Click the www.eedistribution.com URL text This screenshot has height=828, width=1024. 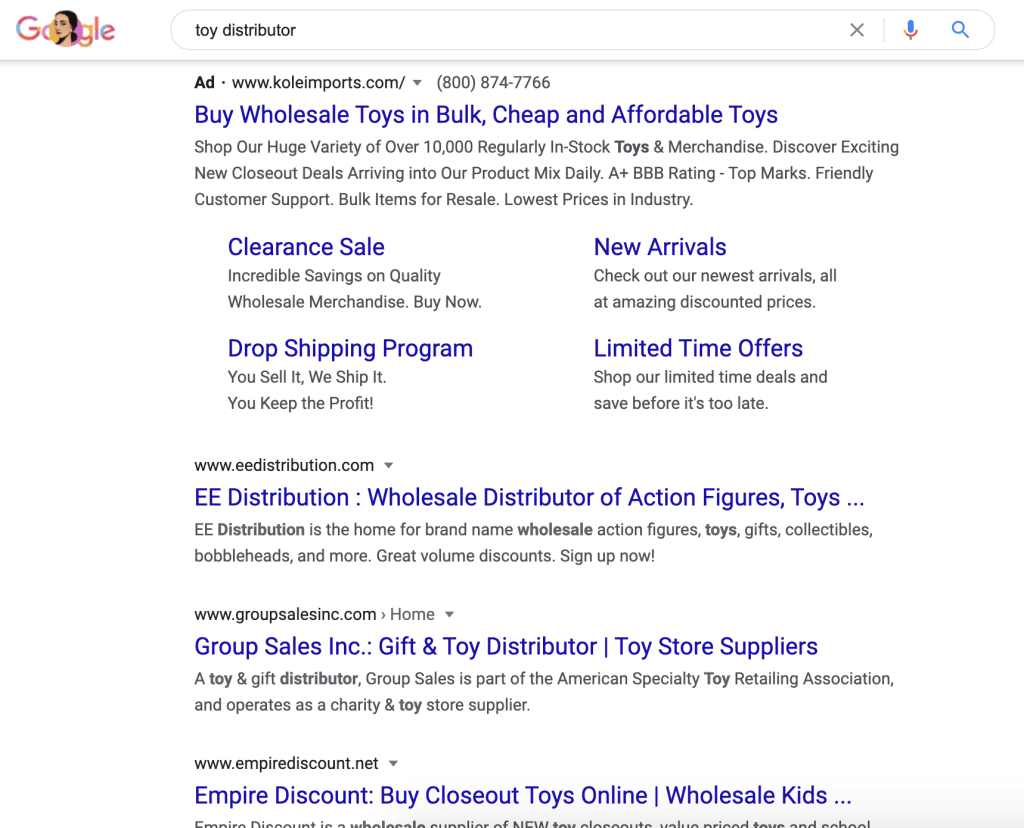[x=284, y=466]
